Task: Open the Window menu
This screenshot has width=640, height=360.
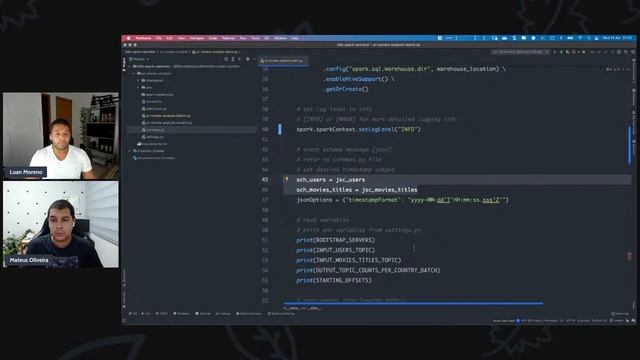Action: [280, 38]
